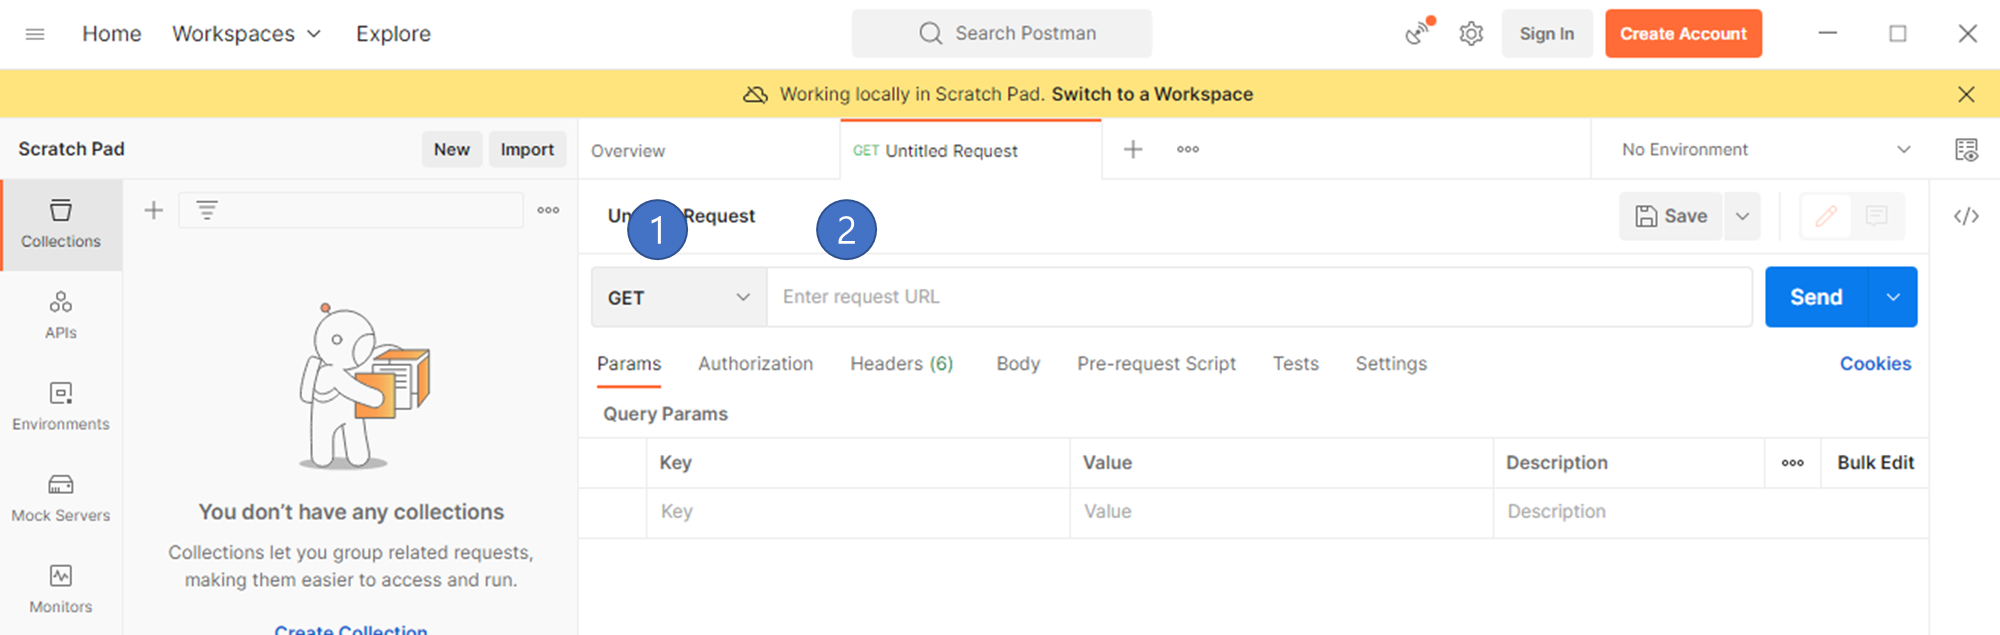The image size is (2000, 635).
Task: Open the settings gear icon
Action: 1471,33
